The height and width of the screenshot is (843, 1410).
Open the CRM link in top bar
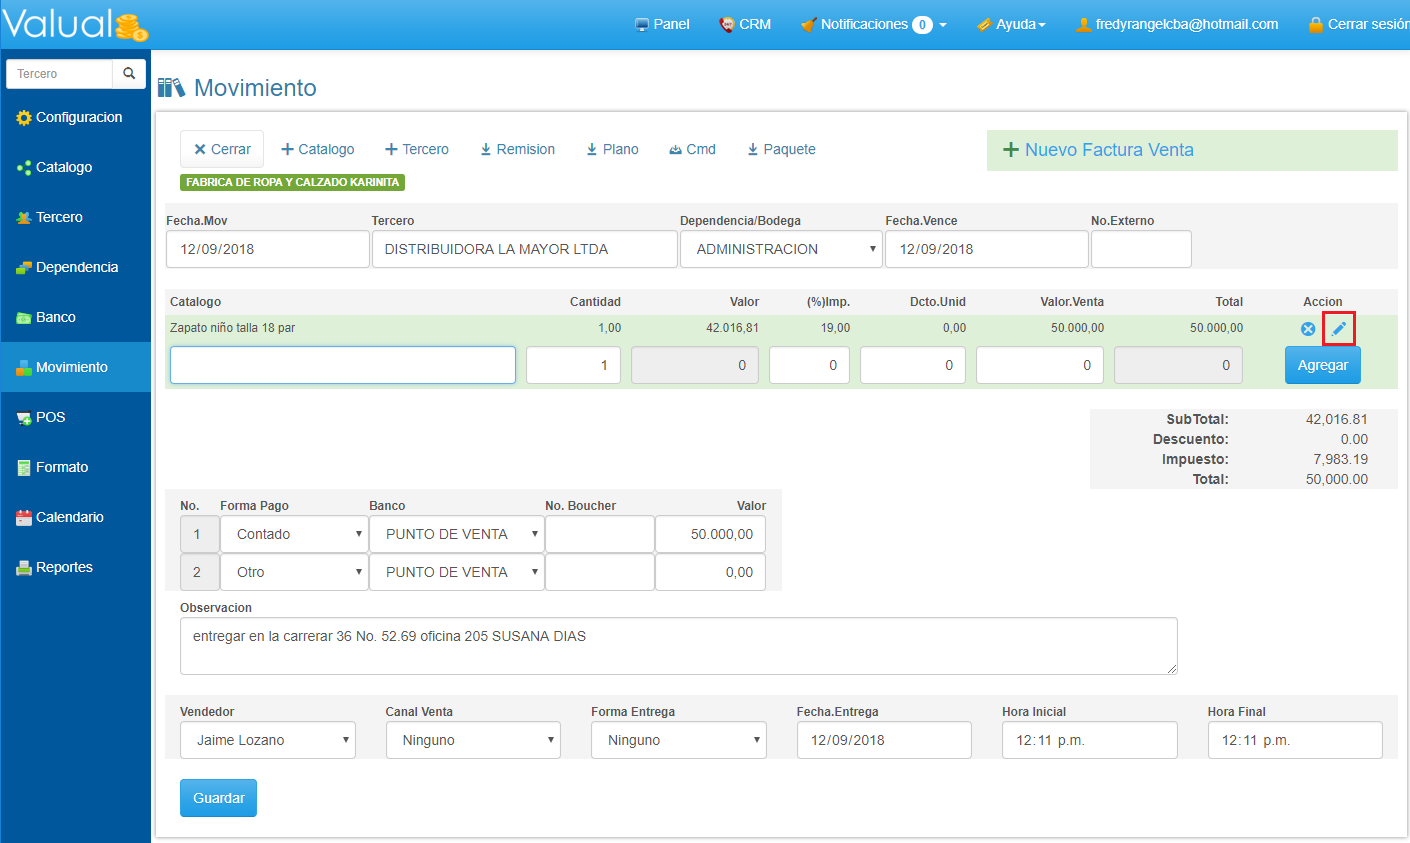pos(745,24)
